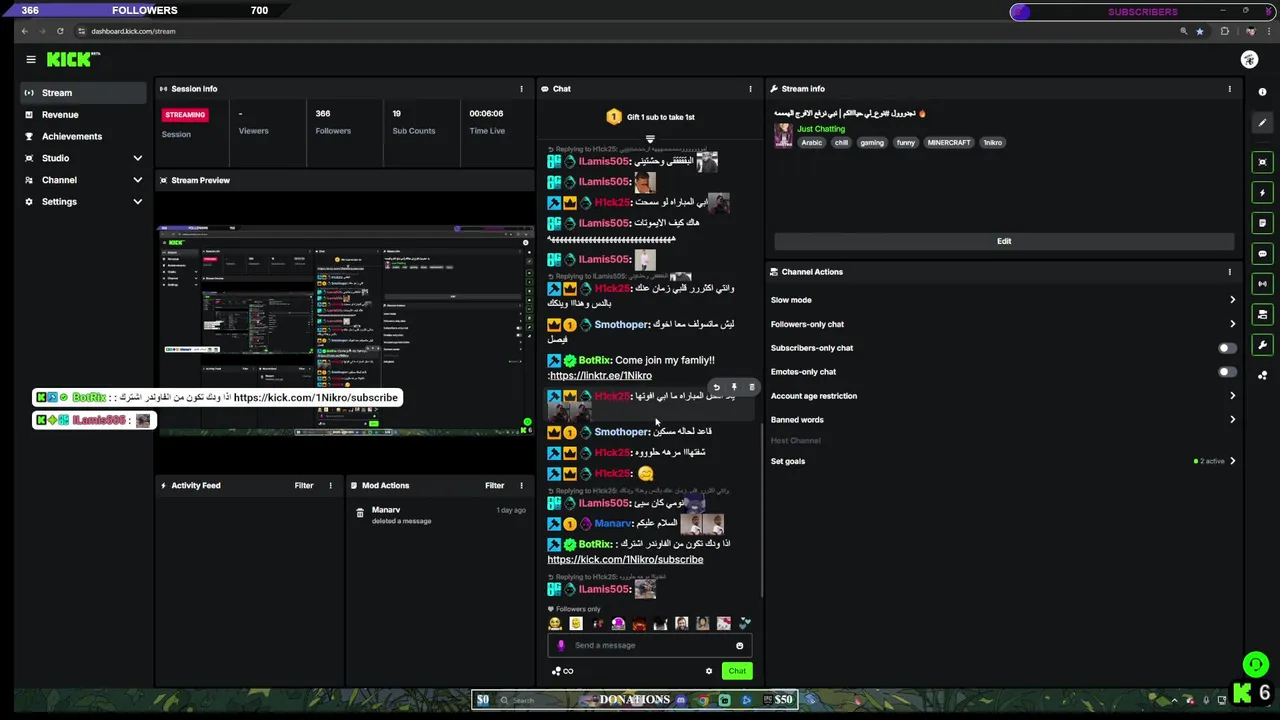This screenshot has height=720, width=1280.
Task: Bookmark this page with the star icon
Action: (x=1200, y=31)
